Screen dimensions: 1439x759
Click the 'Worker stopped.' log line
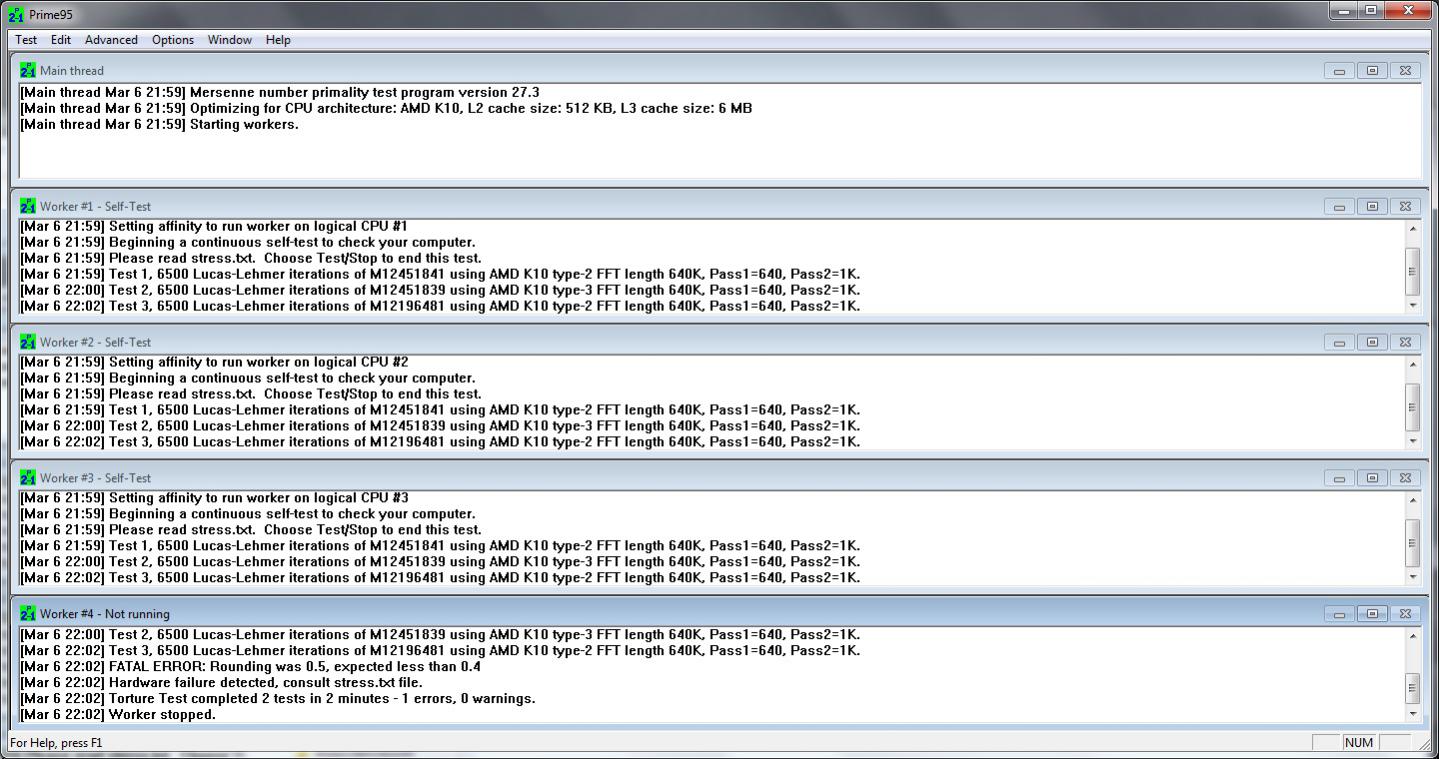118,715
